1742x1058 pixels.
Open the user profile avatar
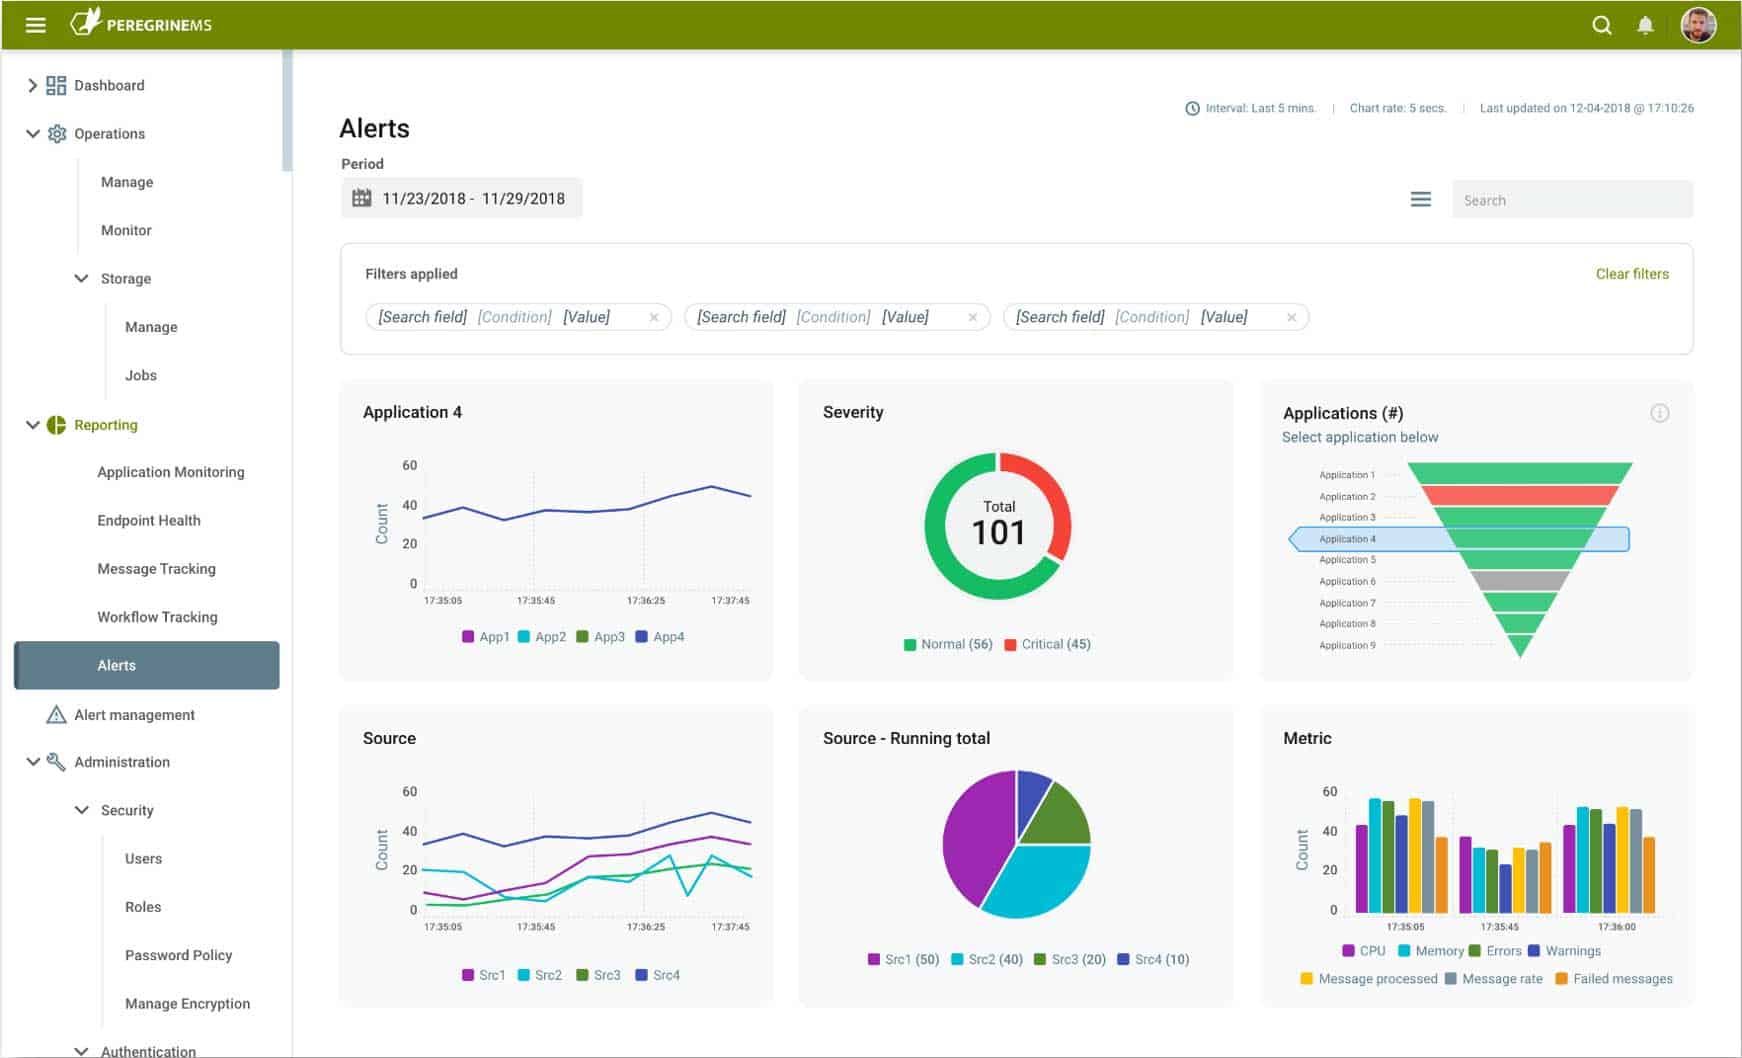(x=1698, y=25)
